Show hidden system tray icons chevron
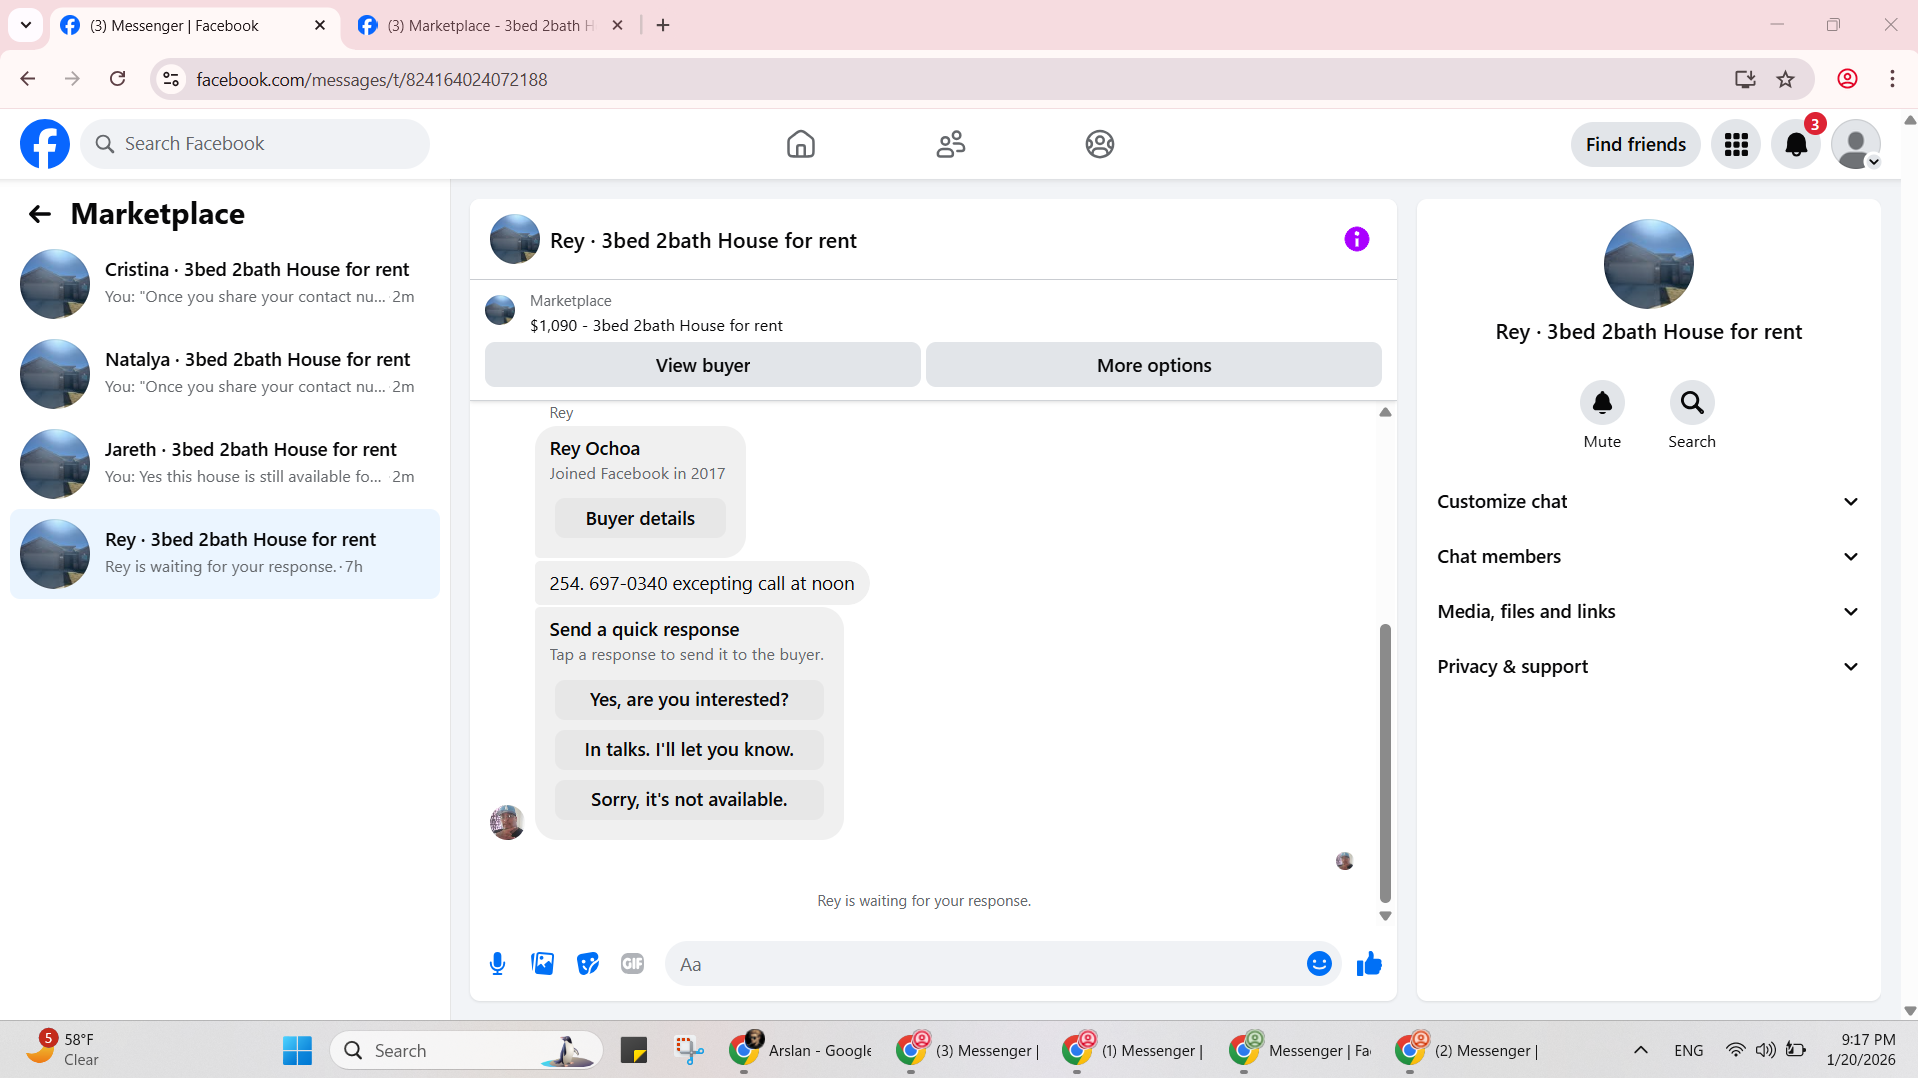 pos(1640,1050)
